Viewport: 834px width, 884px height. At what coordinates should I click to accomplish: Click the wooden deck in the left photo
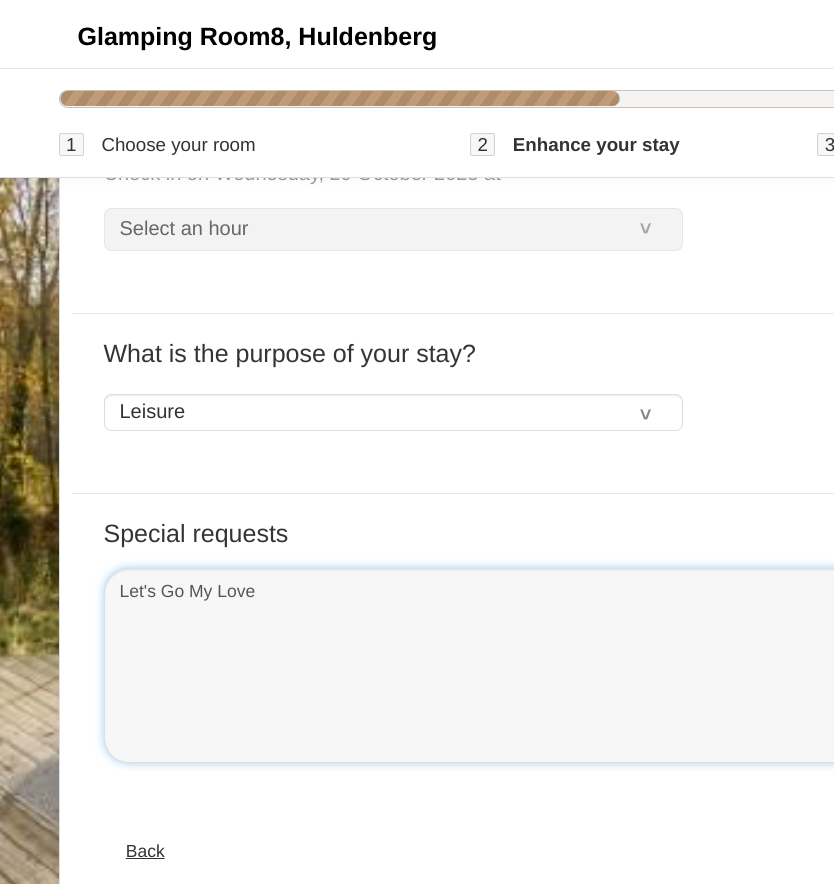pos(29,760)
